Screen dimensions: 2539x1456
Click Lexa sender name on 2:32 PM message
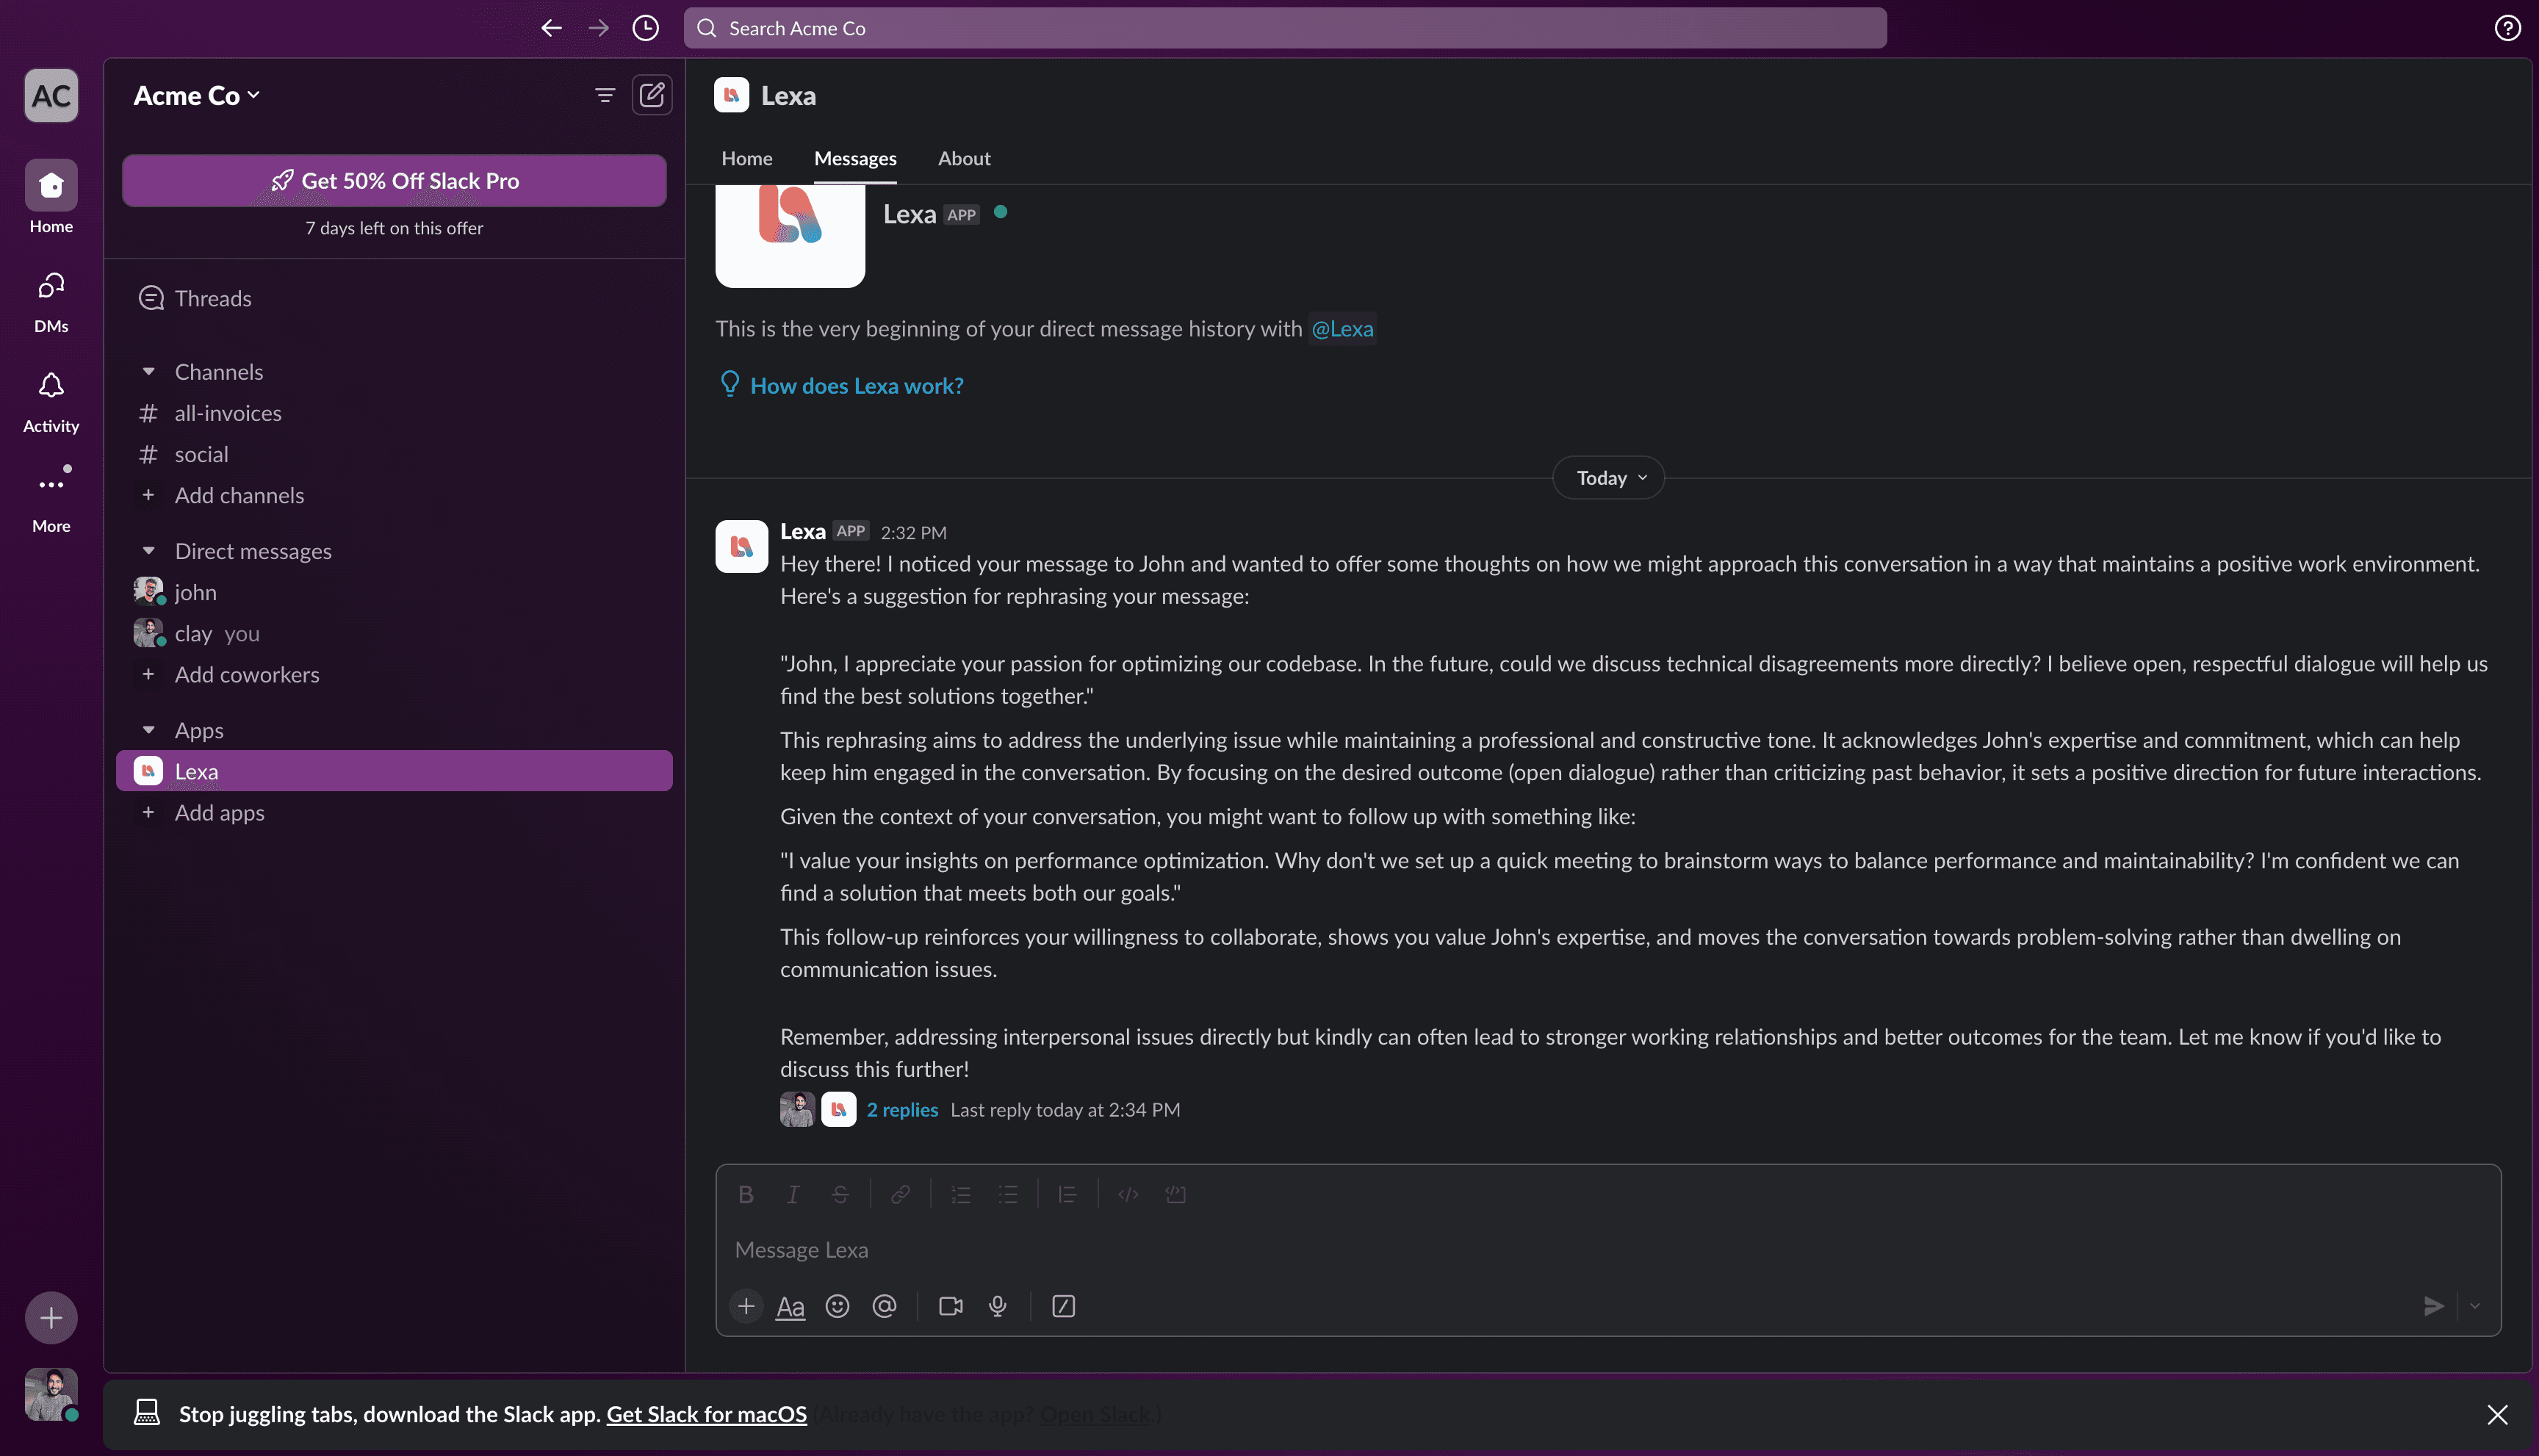(x=802, y=531)
